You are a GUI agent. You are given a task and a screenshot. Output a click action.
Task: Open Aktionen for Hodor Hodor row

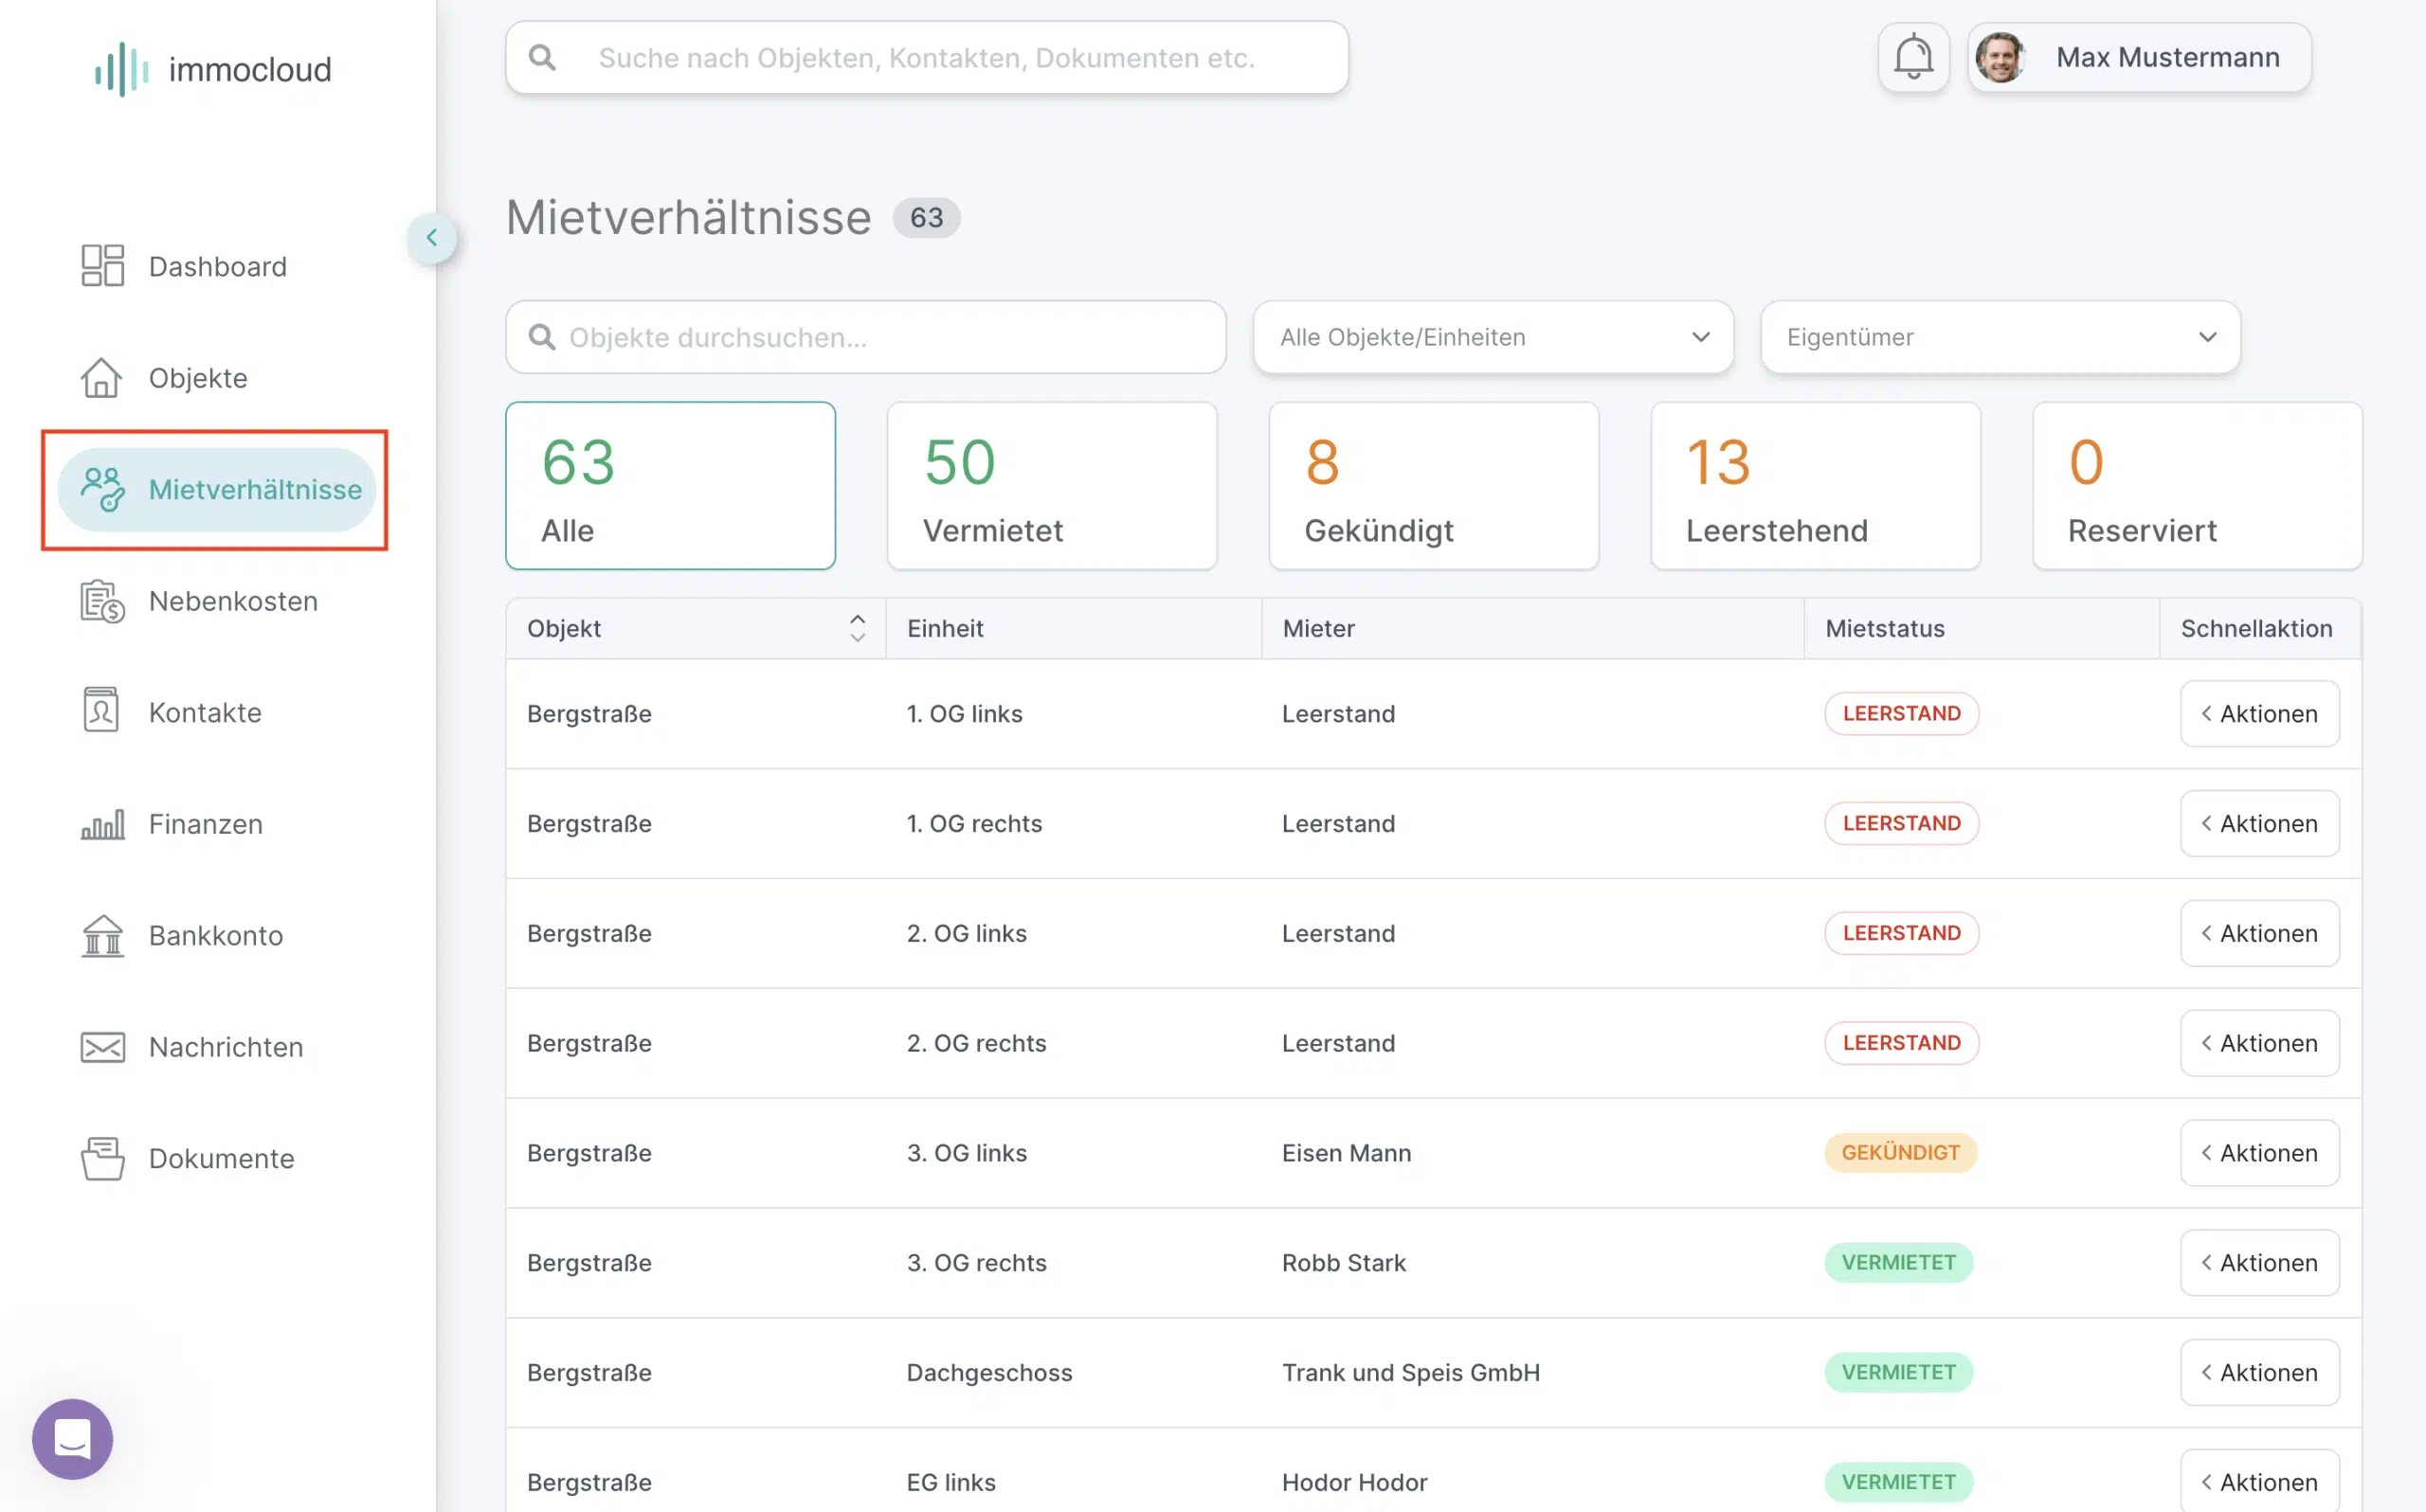[x=2260, y=1482]
